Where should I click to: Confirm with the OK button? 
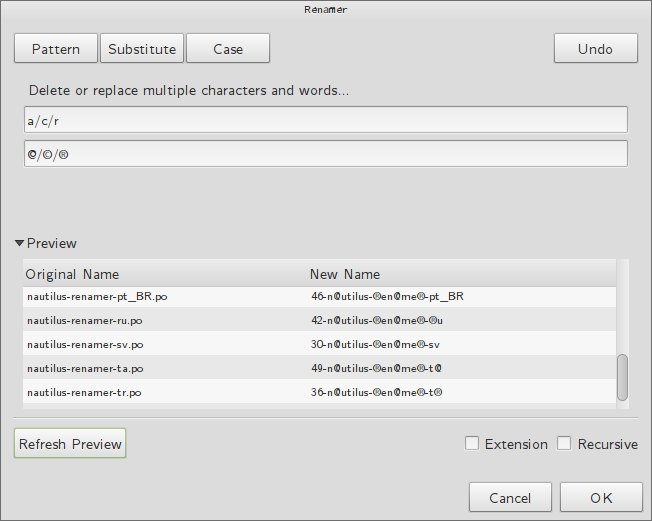[x=601, y=497]
